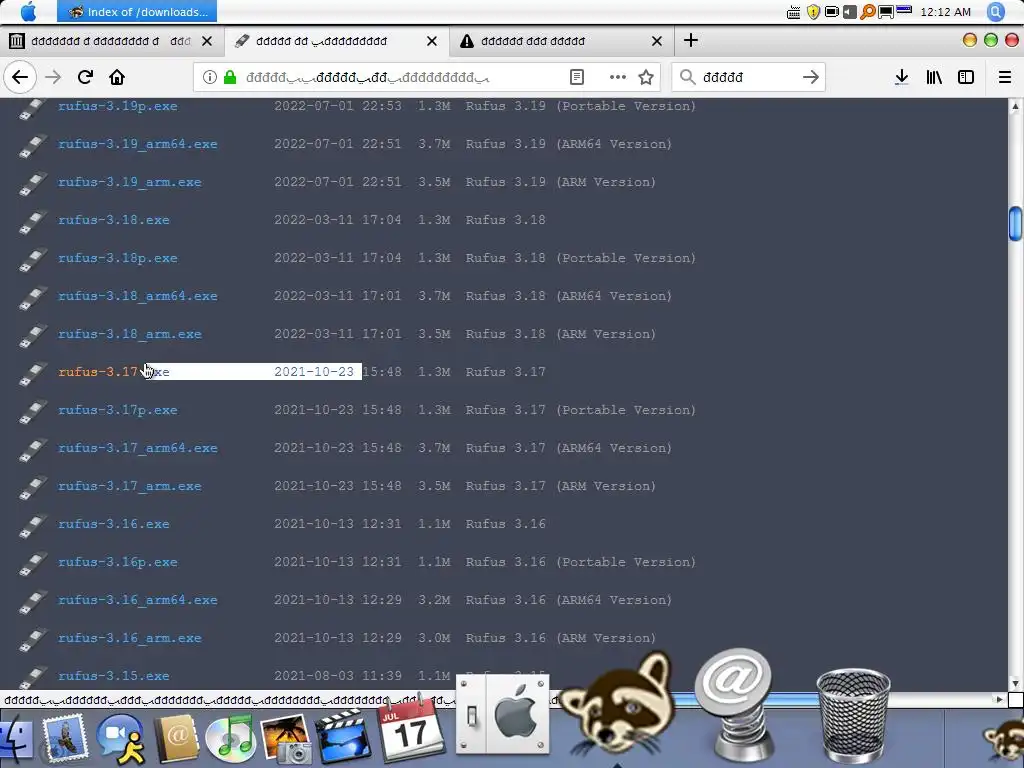This screenshot has width=1024, height=768.
Task: Click the browser Back arrow button
Action: 20,77
